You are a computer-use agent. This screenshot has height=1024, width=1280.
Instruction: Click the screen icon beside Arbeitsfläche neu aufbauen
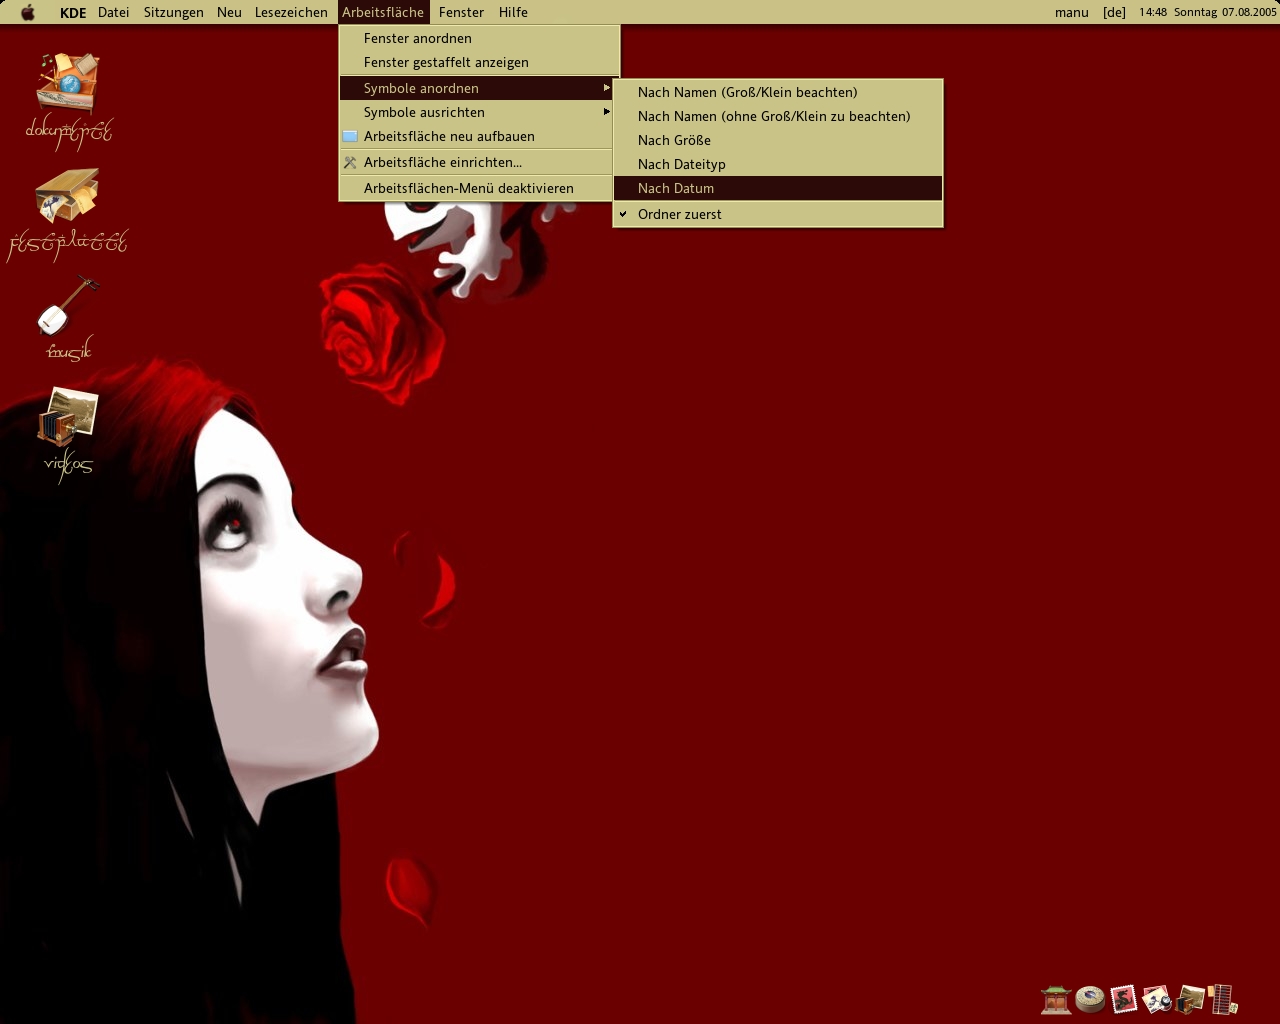[x=350, y=136]
